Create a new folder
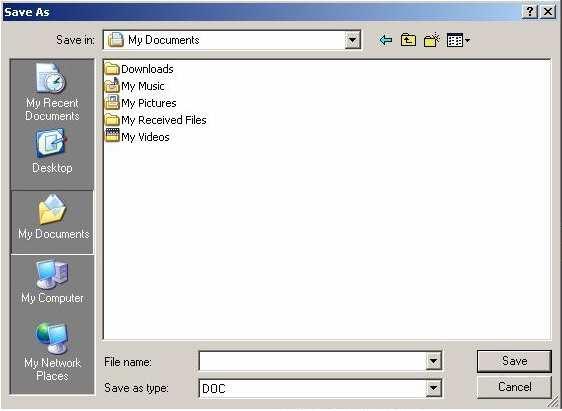 click(432, 40)
